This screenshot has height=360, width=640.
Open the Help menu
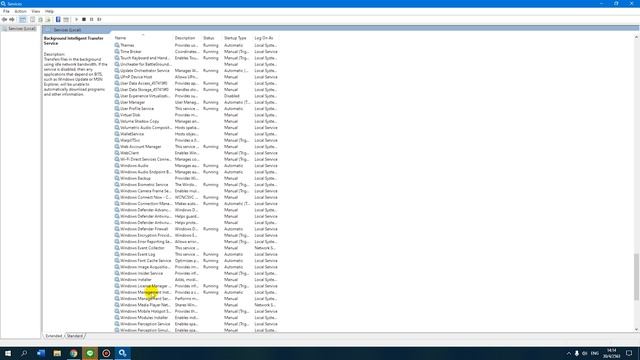pos(49,11)
